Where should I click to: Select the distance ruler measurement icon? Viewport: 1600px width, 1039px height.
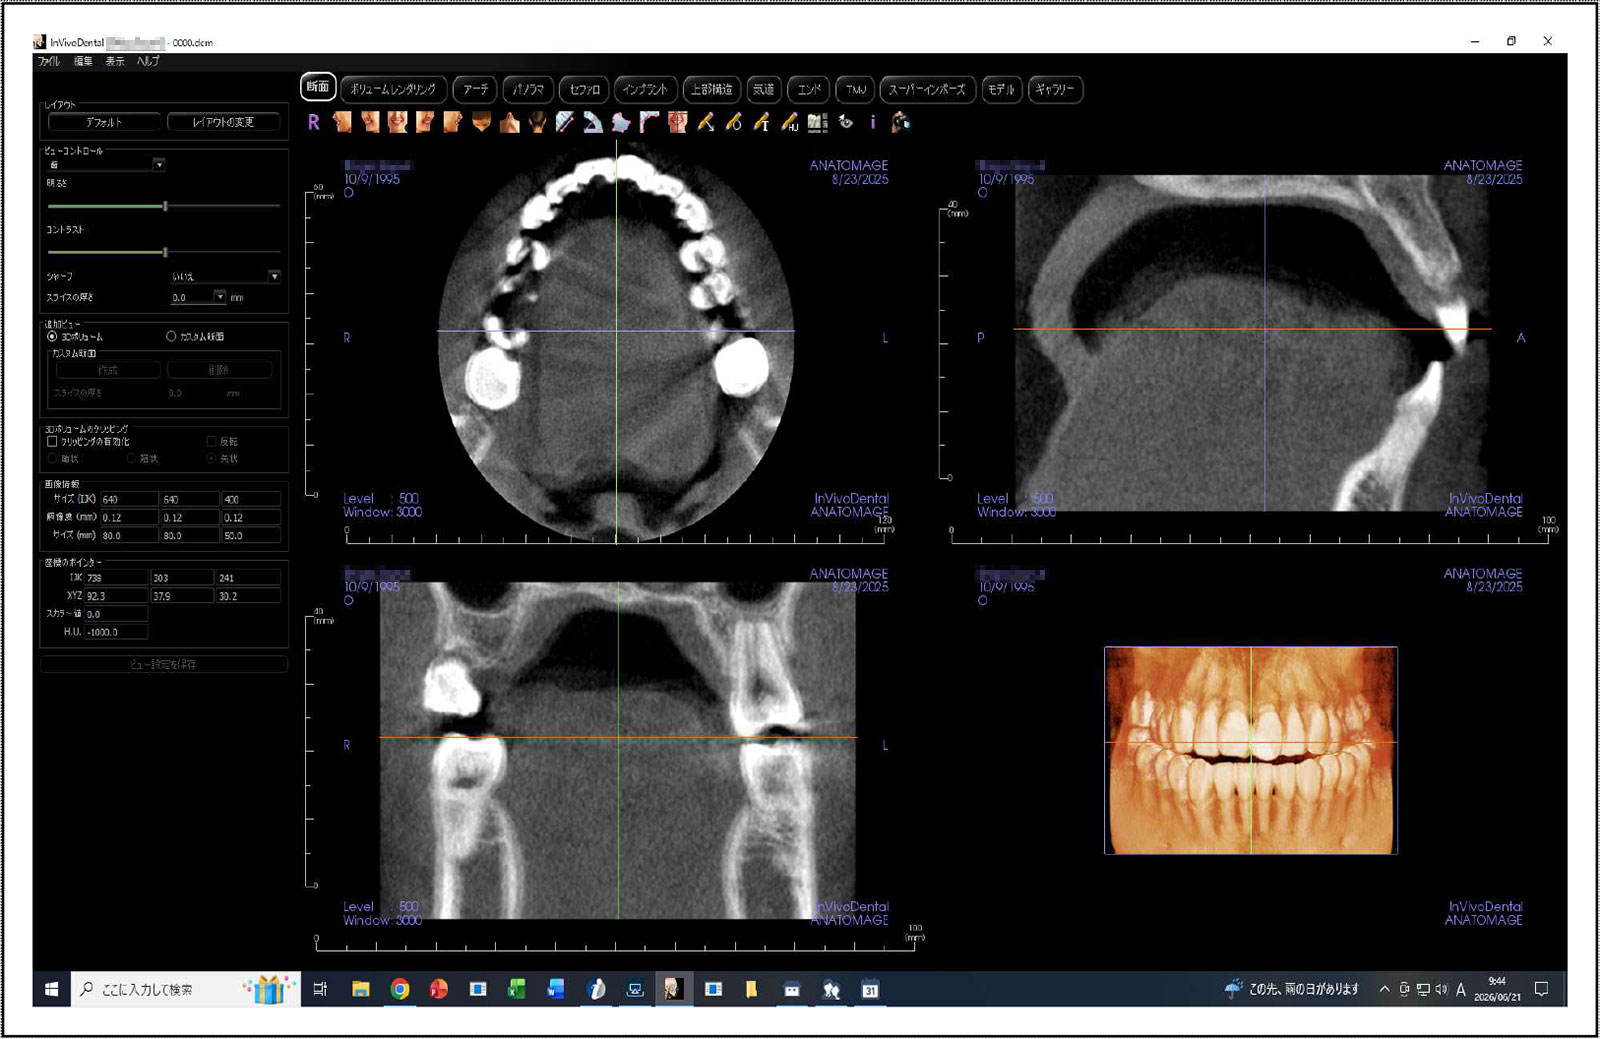(565, 122)
